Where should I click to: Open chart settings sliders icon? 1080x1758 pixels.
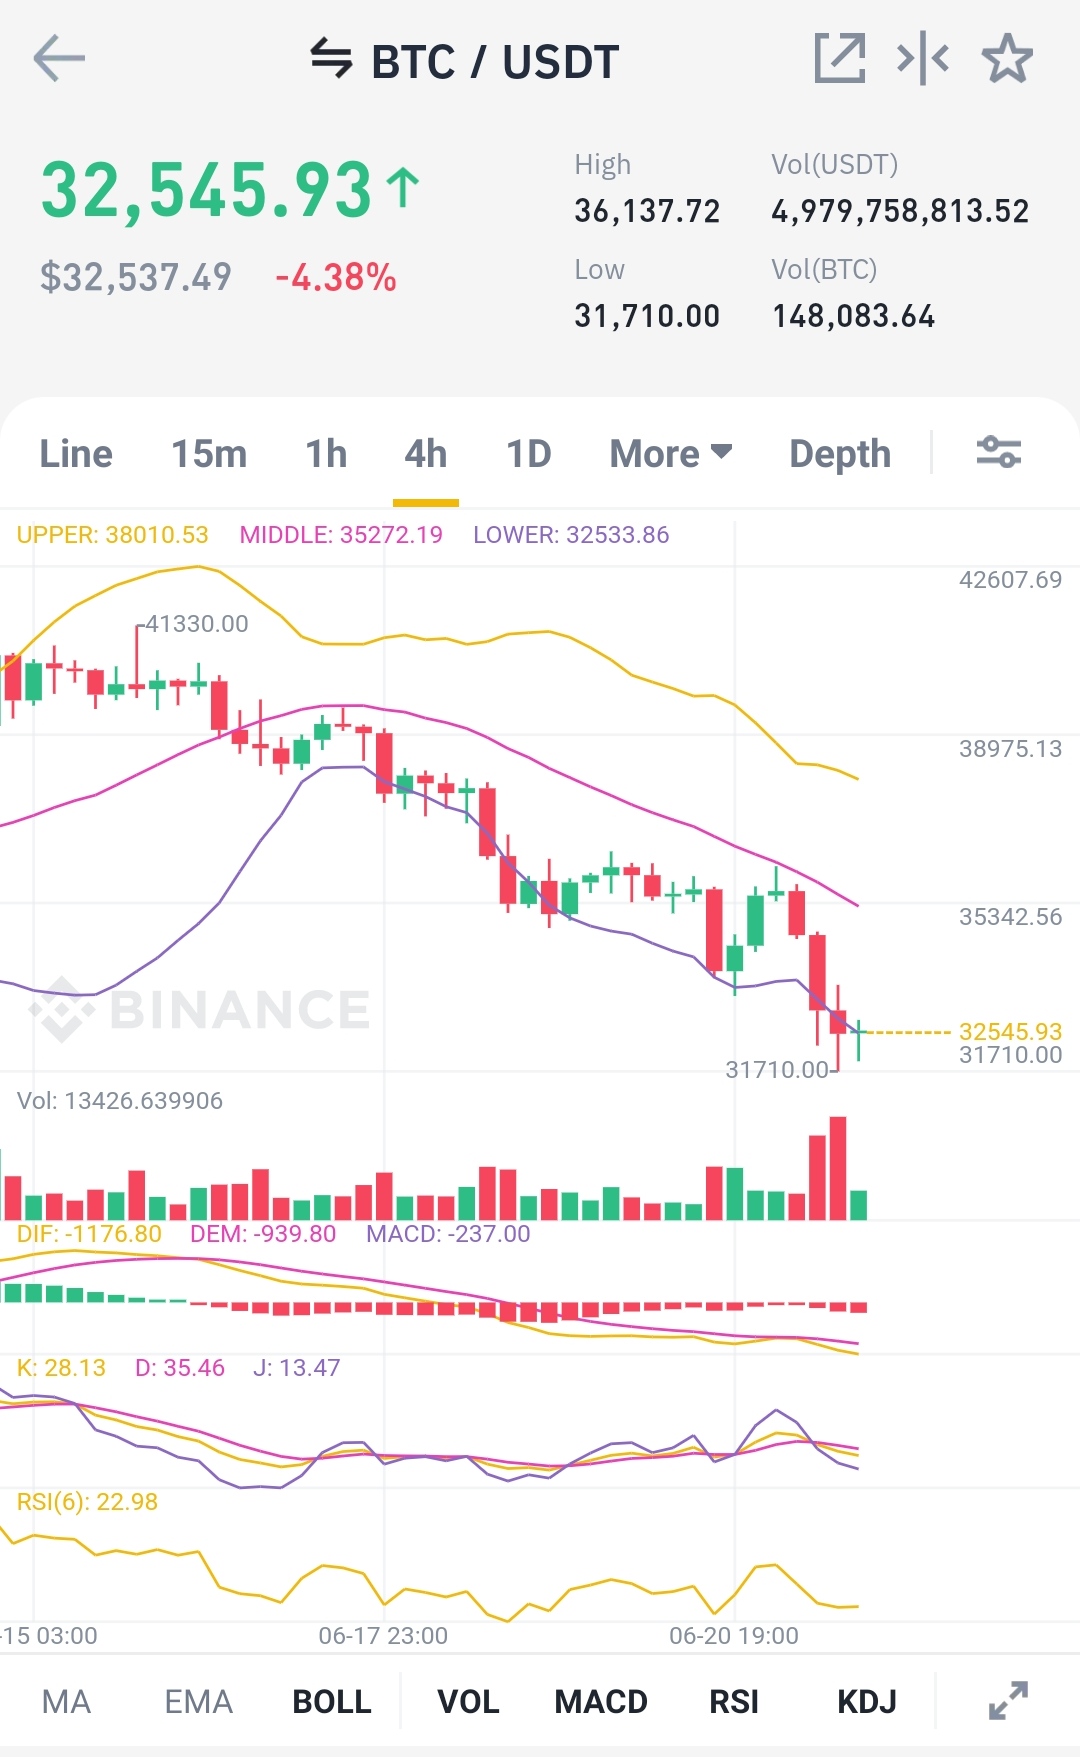pos(998,453)
